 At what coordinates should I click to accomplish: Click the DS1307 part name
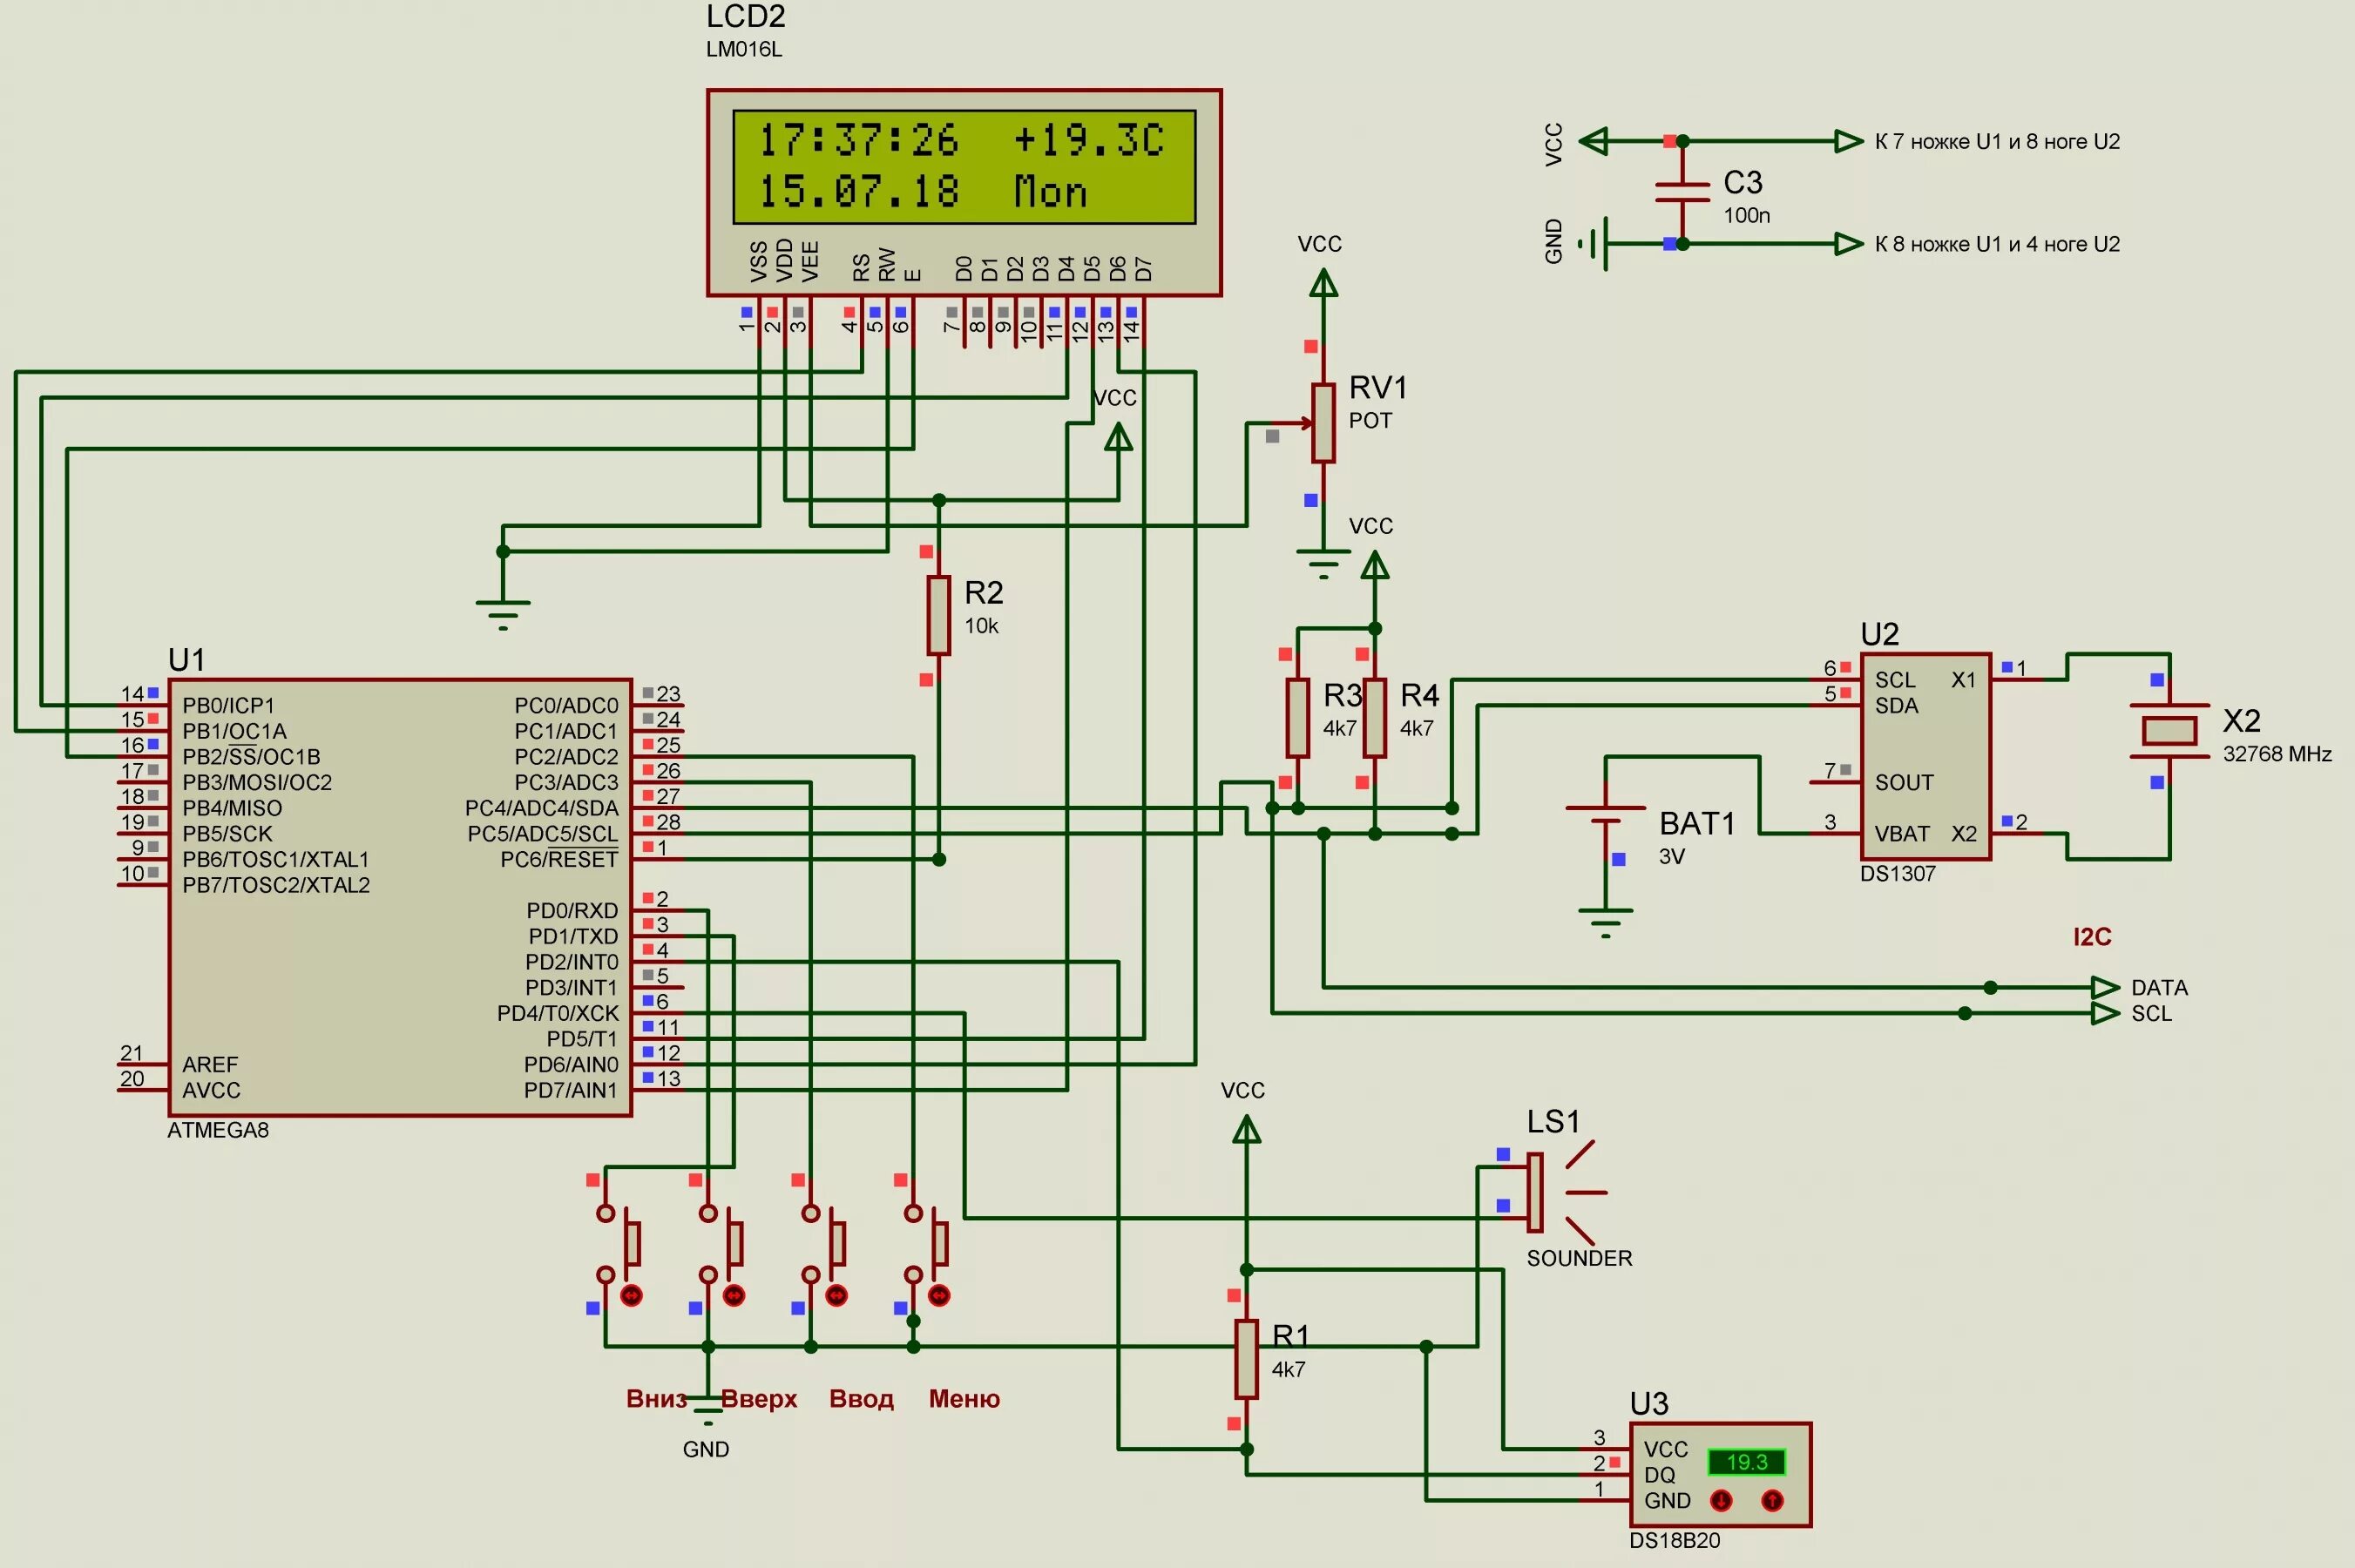1897,873
